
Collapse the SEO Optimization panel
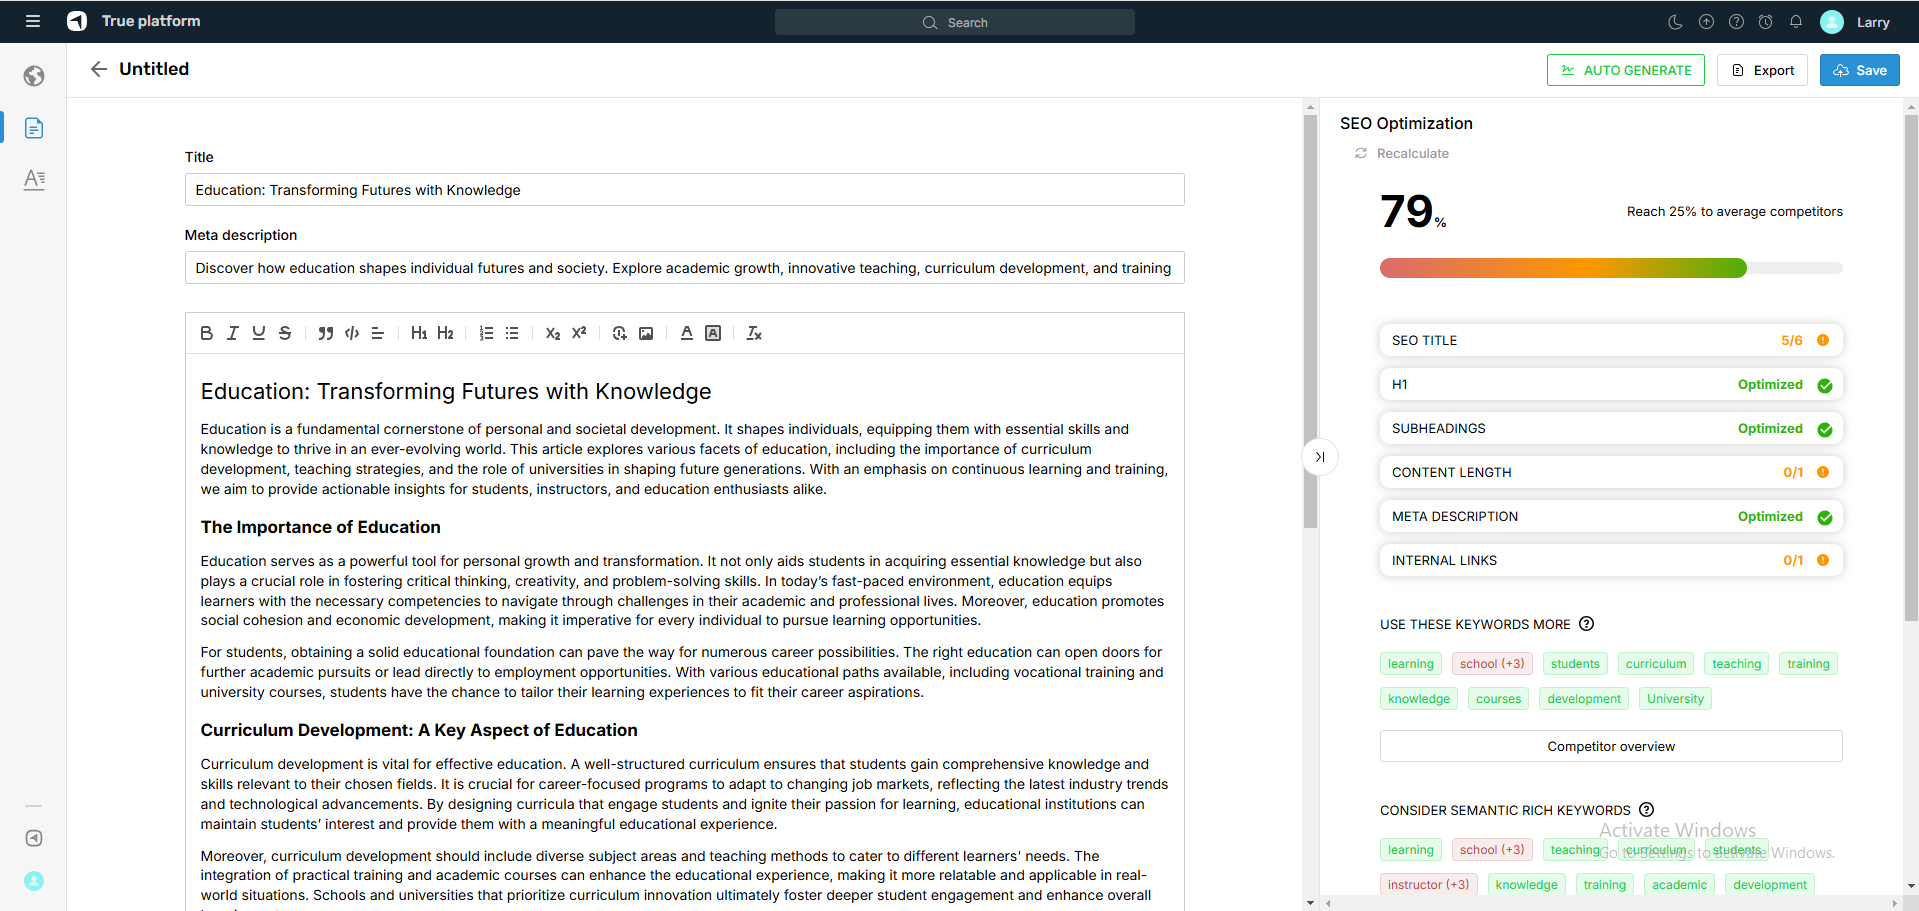(x=1319, y=457)
